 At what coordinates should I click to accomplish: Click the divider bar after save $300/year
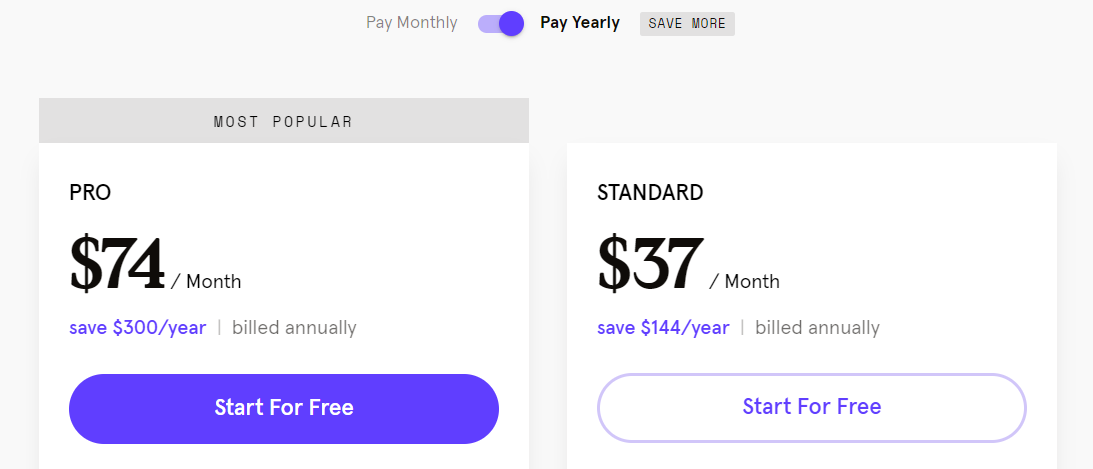(x=219, y=328)
